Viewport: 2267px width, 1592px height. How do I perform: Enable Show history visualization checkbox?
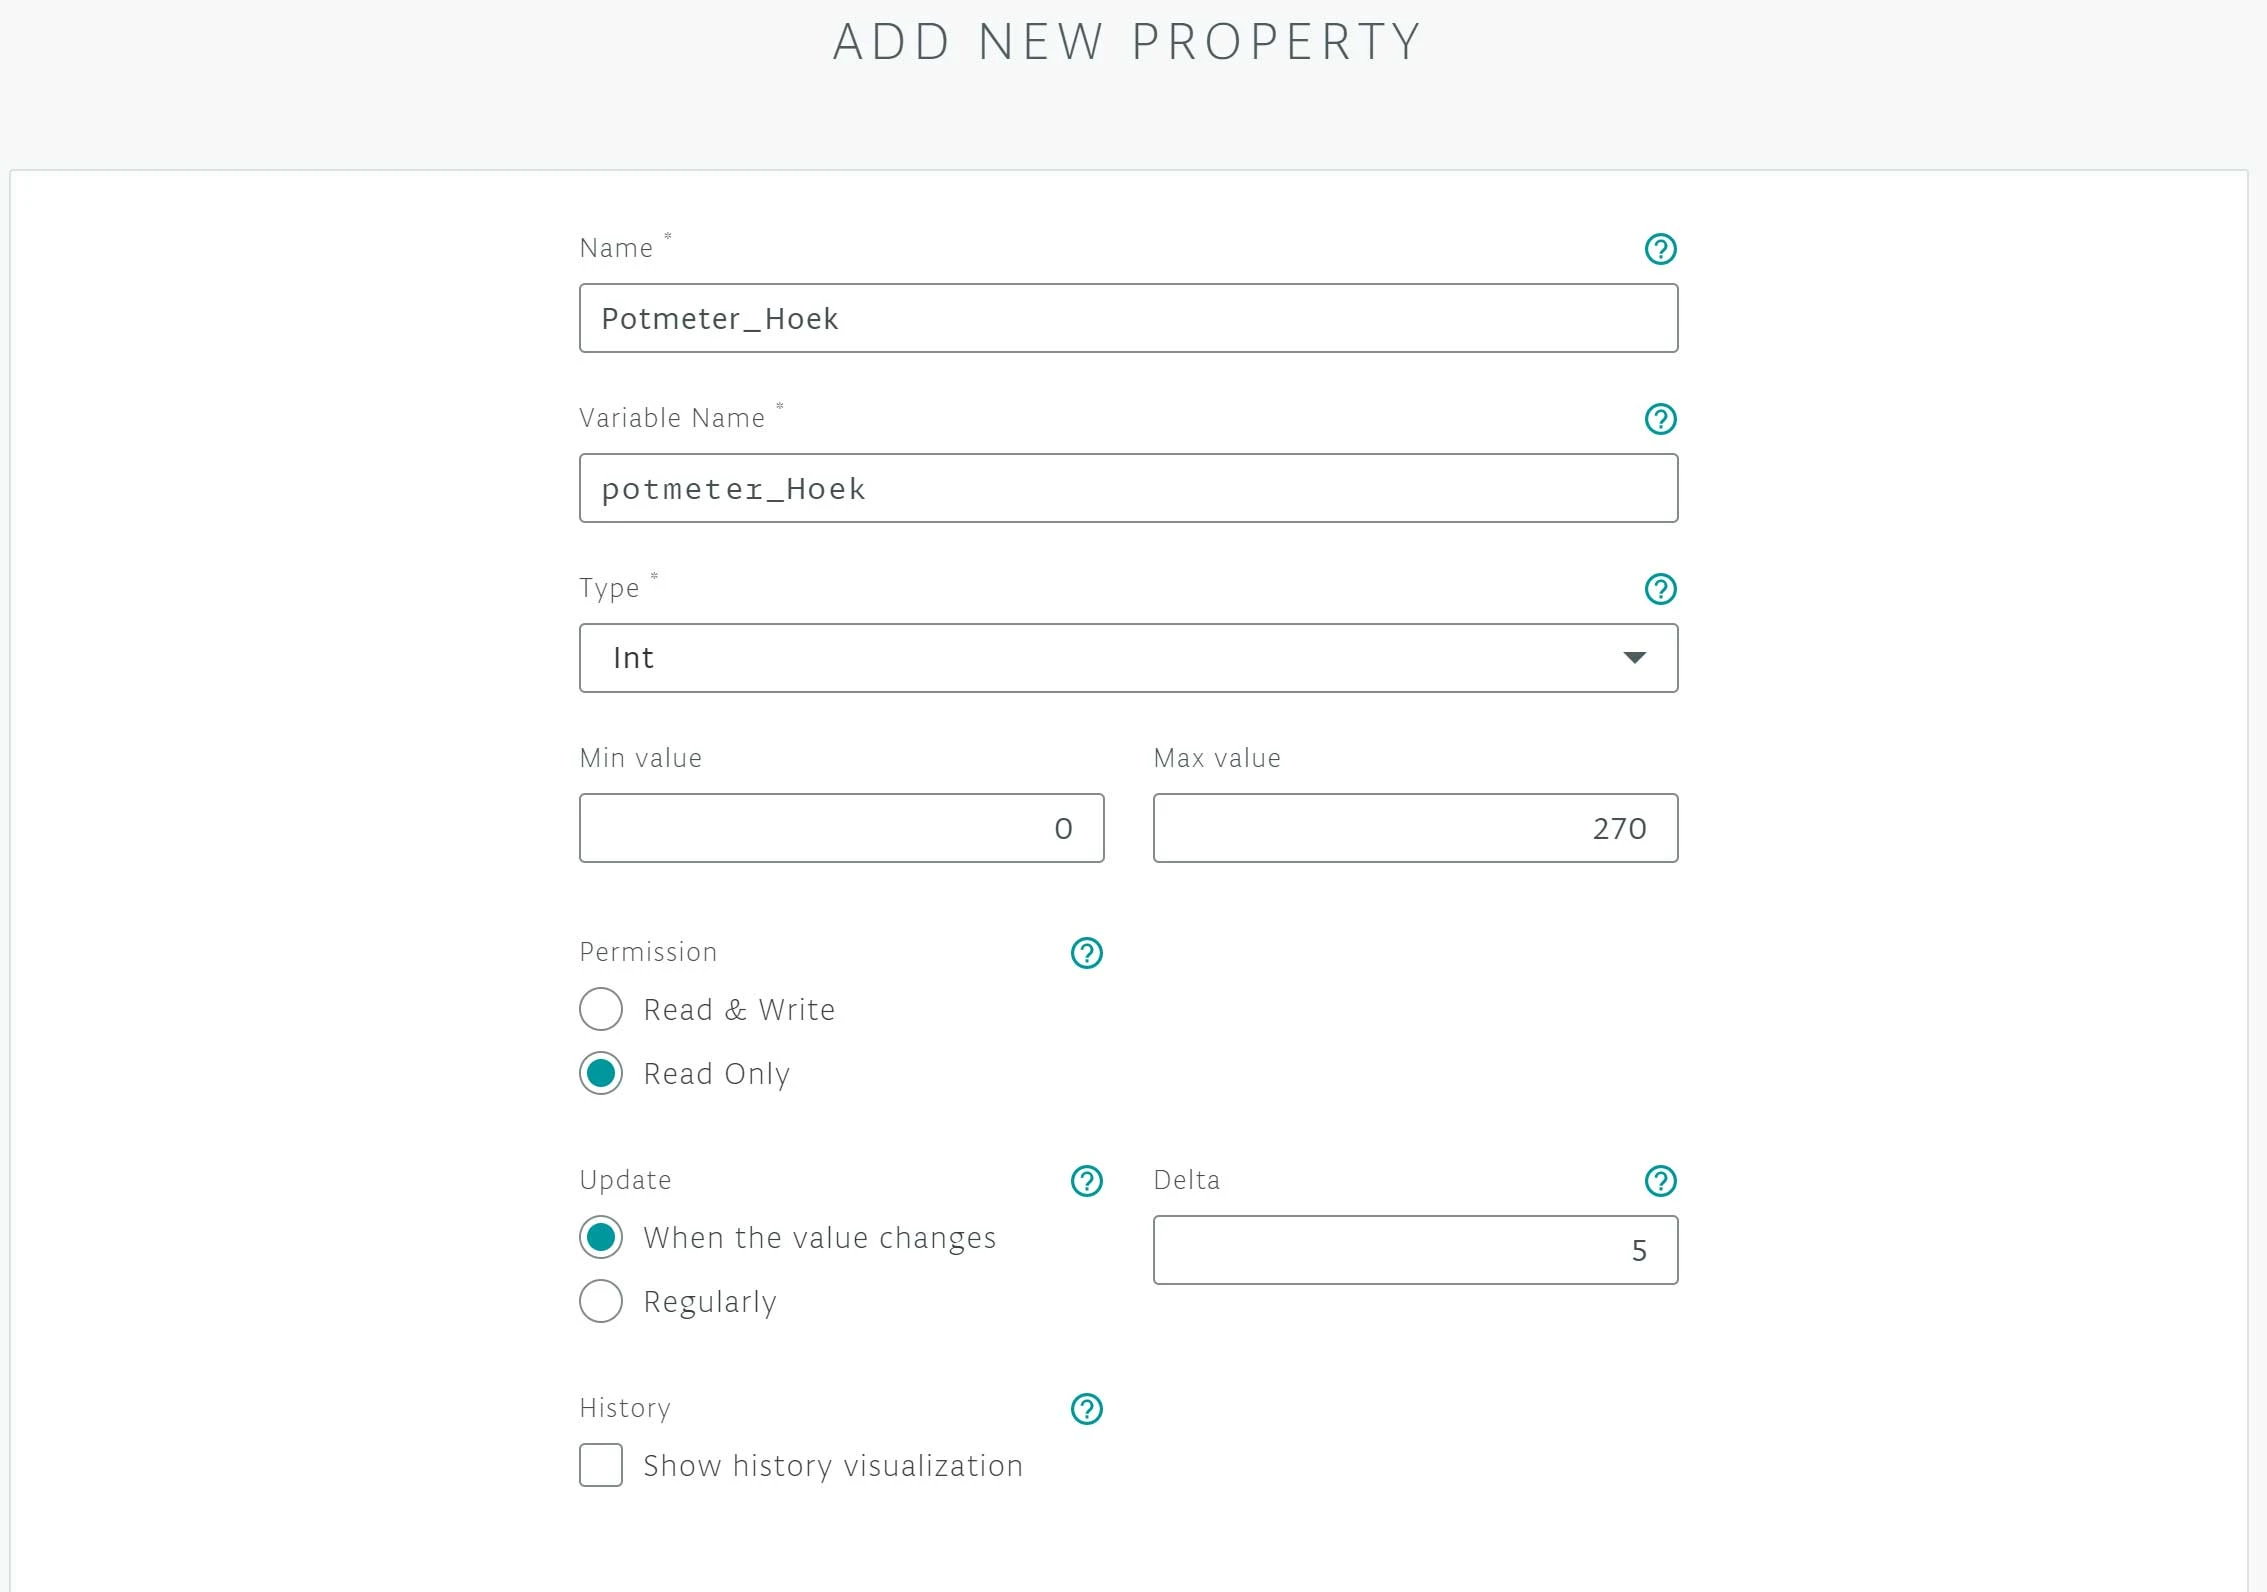point(601,1465)
